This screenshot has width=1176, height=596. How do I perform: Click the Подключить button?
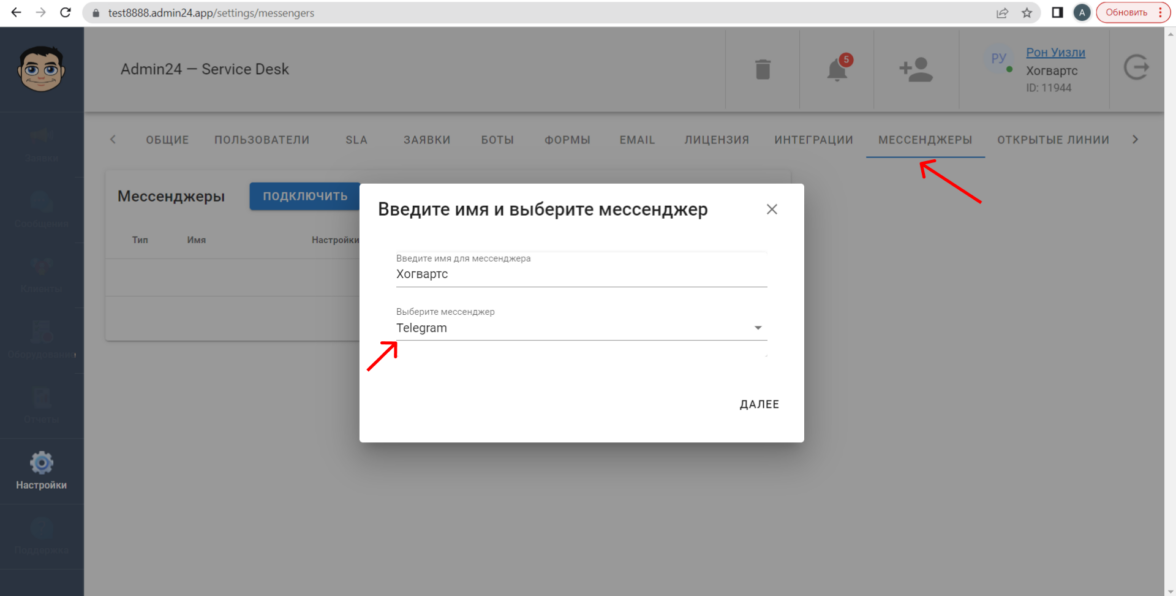(x=305, y=196)
